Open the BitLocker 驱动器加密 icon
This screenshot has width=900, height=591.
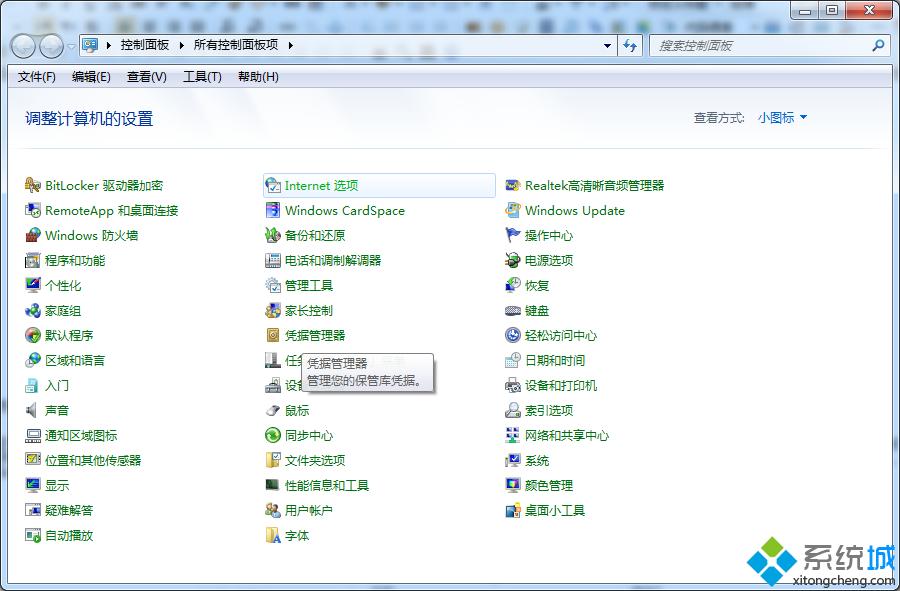click(33, 185)
